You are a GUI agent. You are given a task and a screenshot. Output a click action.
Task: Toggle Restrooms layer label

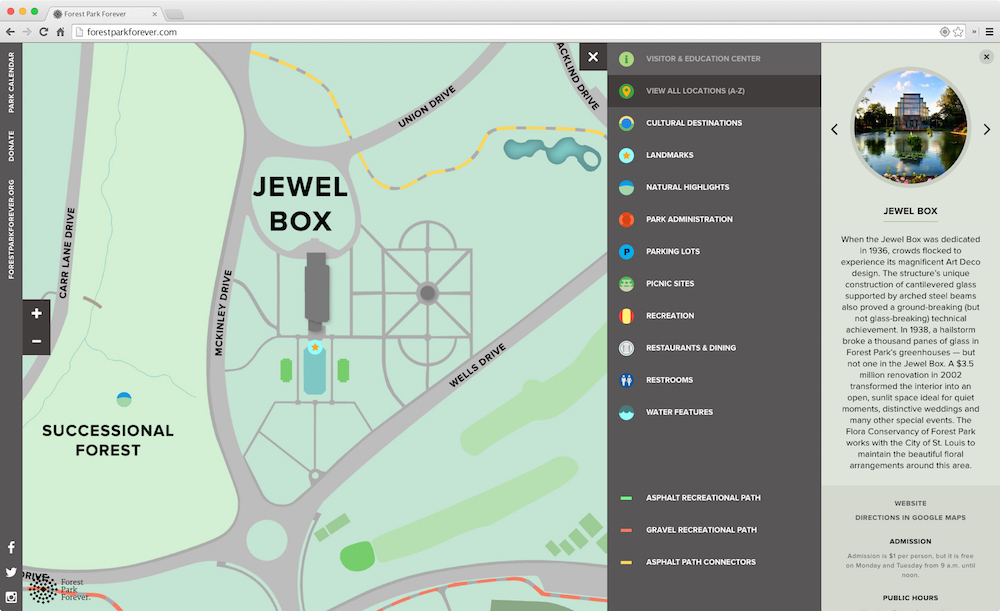669,380
